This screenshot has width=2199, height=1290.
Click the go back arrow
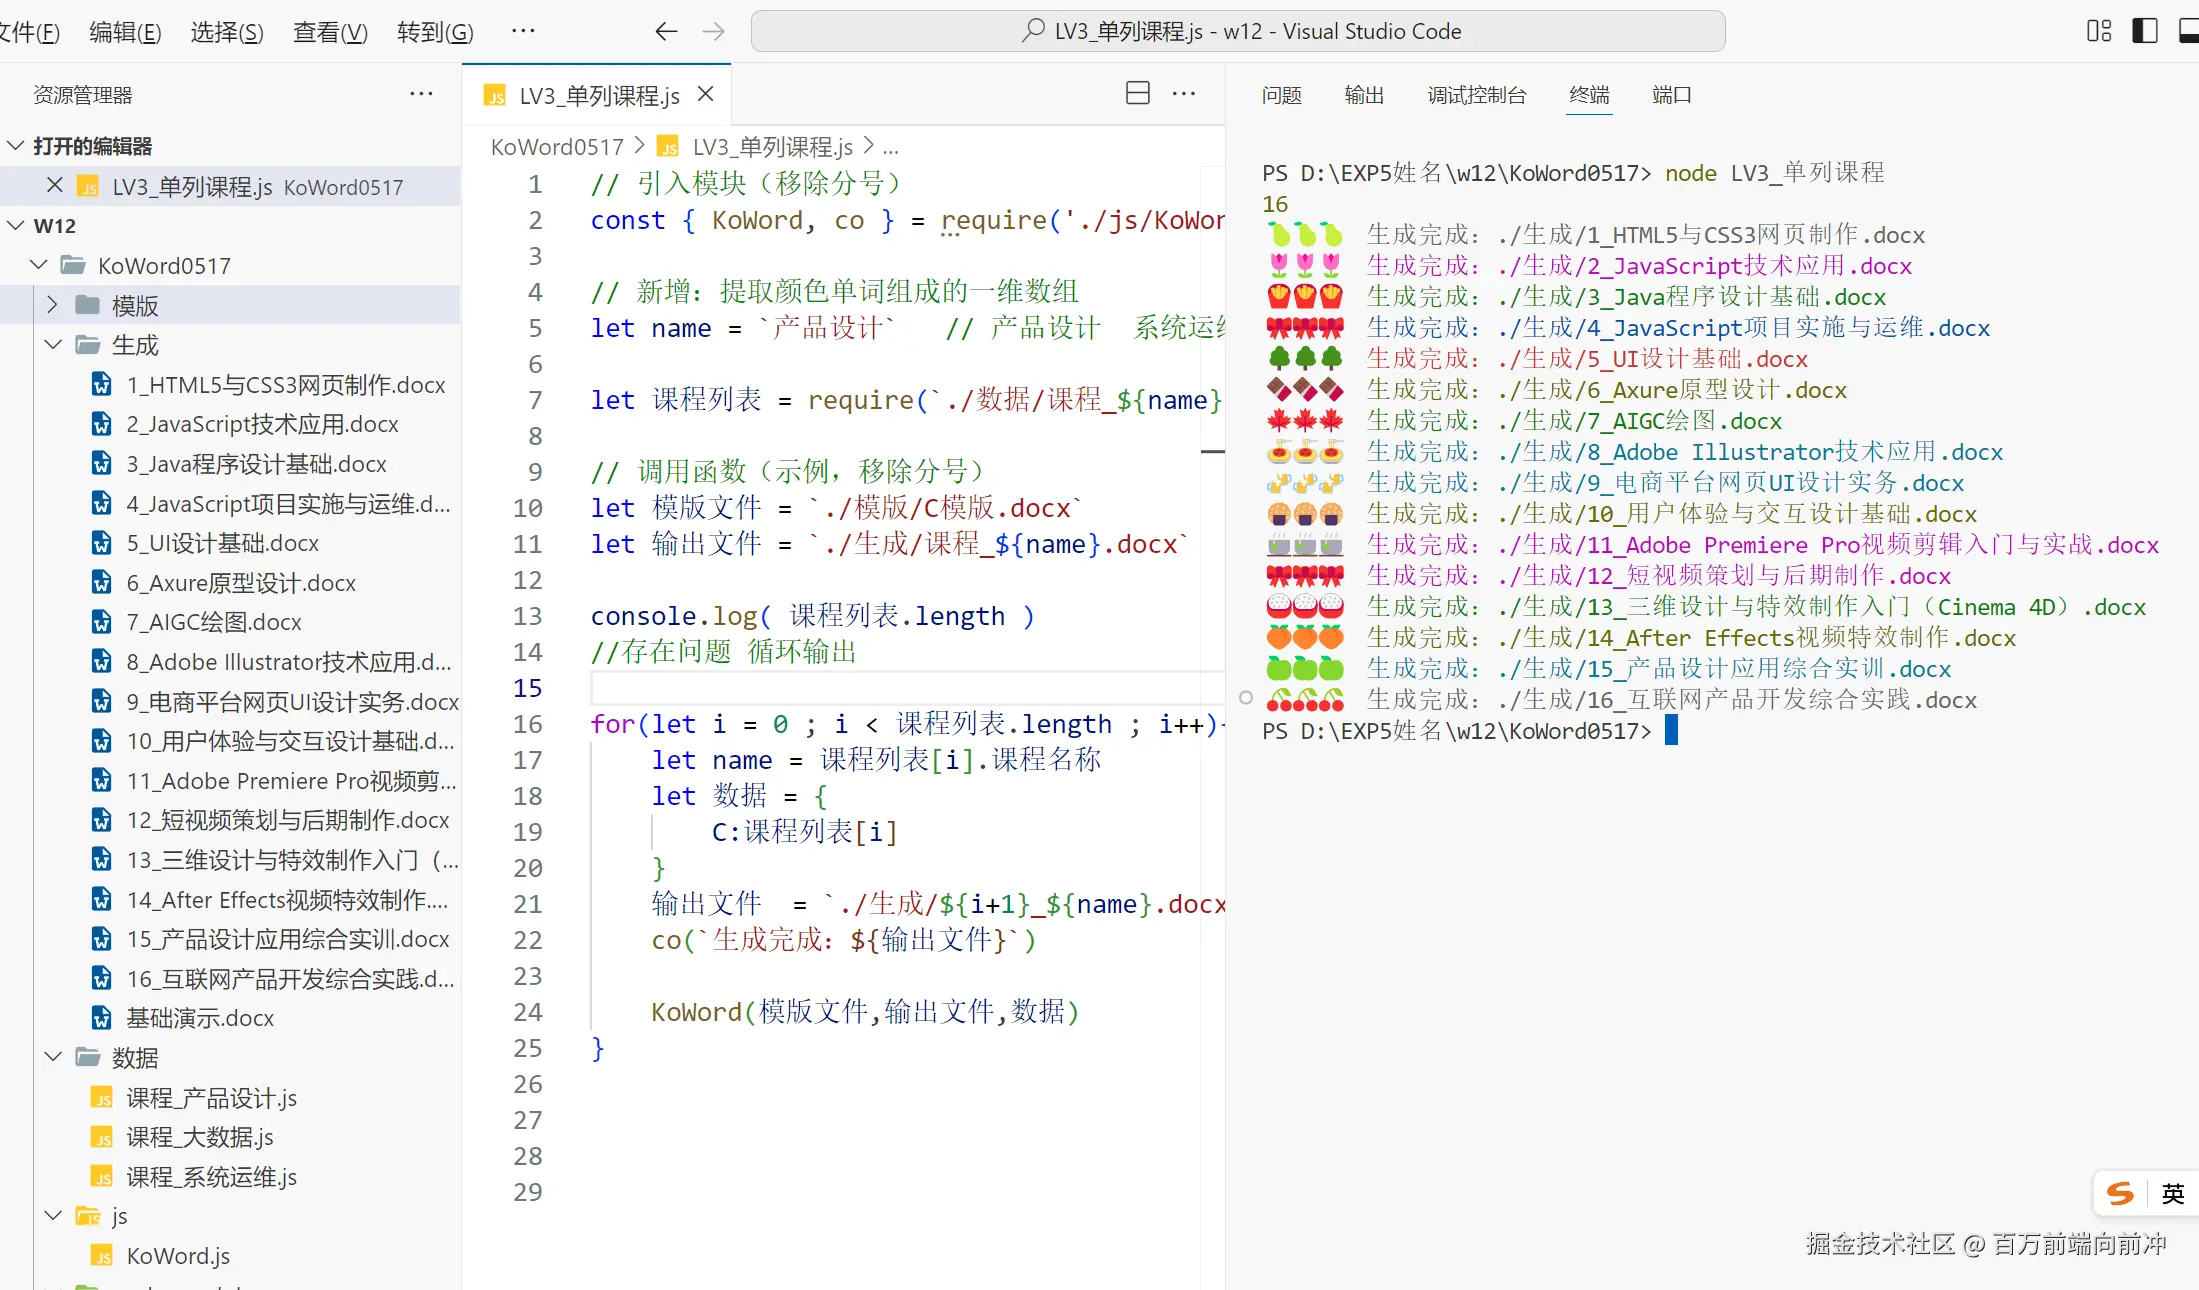pos(666,31)
